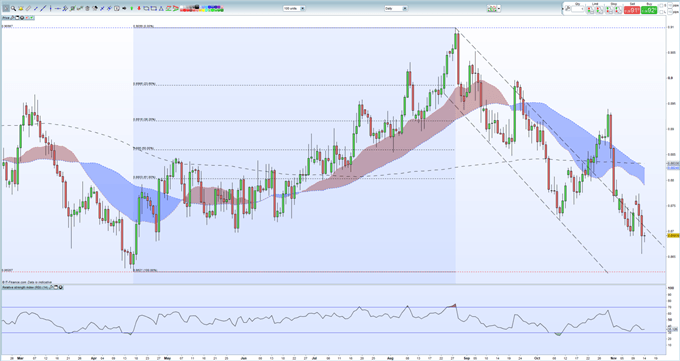Toggle the lower checkbox beside Buy button
The height and width of the screenshot is (361, 680).
(x=661, y=12)
